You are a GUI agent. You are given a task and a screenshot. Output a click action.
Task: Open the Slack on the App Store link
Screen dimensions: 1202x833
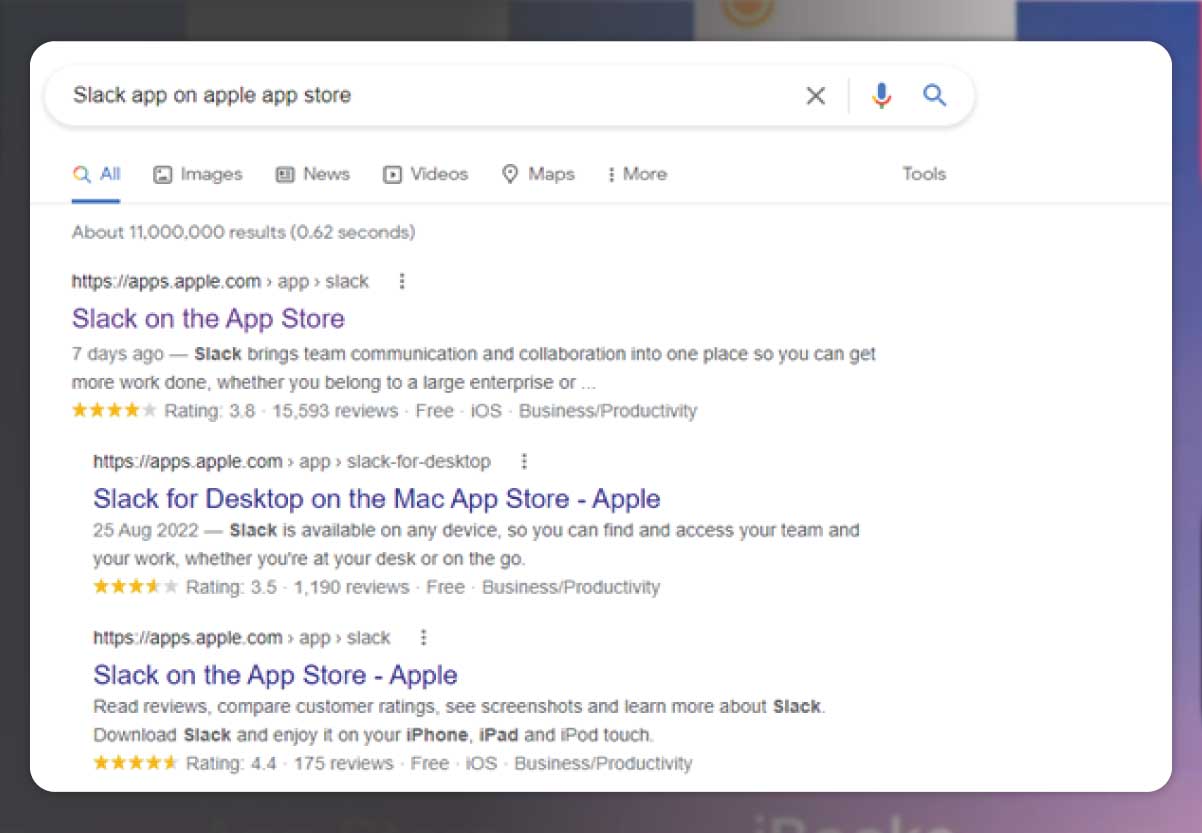208,319
